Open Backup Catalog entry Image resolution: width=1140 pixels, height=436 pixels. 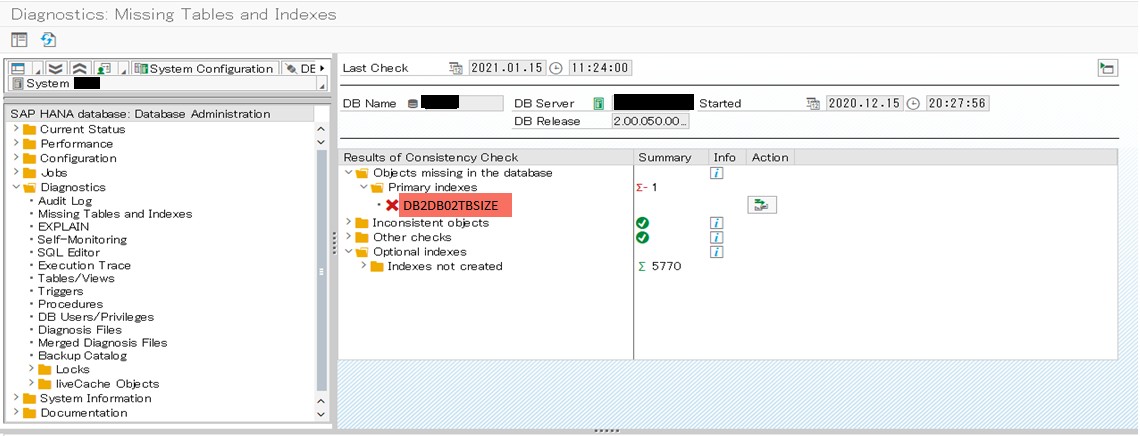(82, 355)
